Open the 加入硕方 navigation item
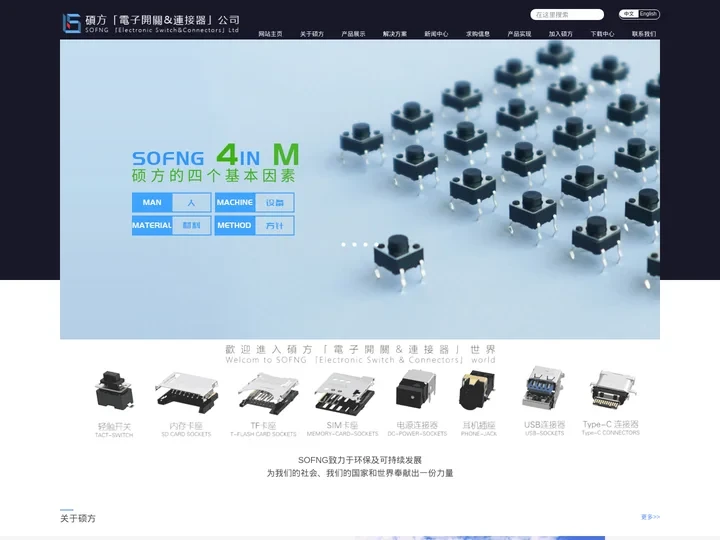720x540 pixels. pyautogui.click(x=561, y=34)
